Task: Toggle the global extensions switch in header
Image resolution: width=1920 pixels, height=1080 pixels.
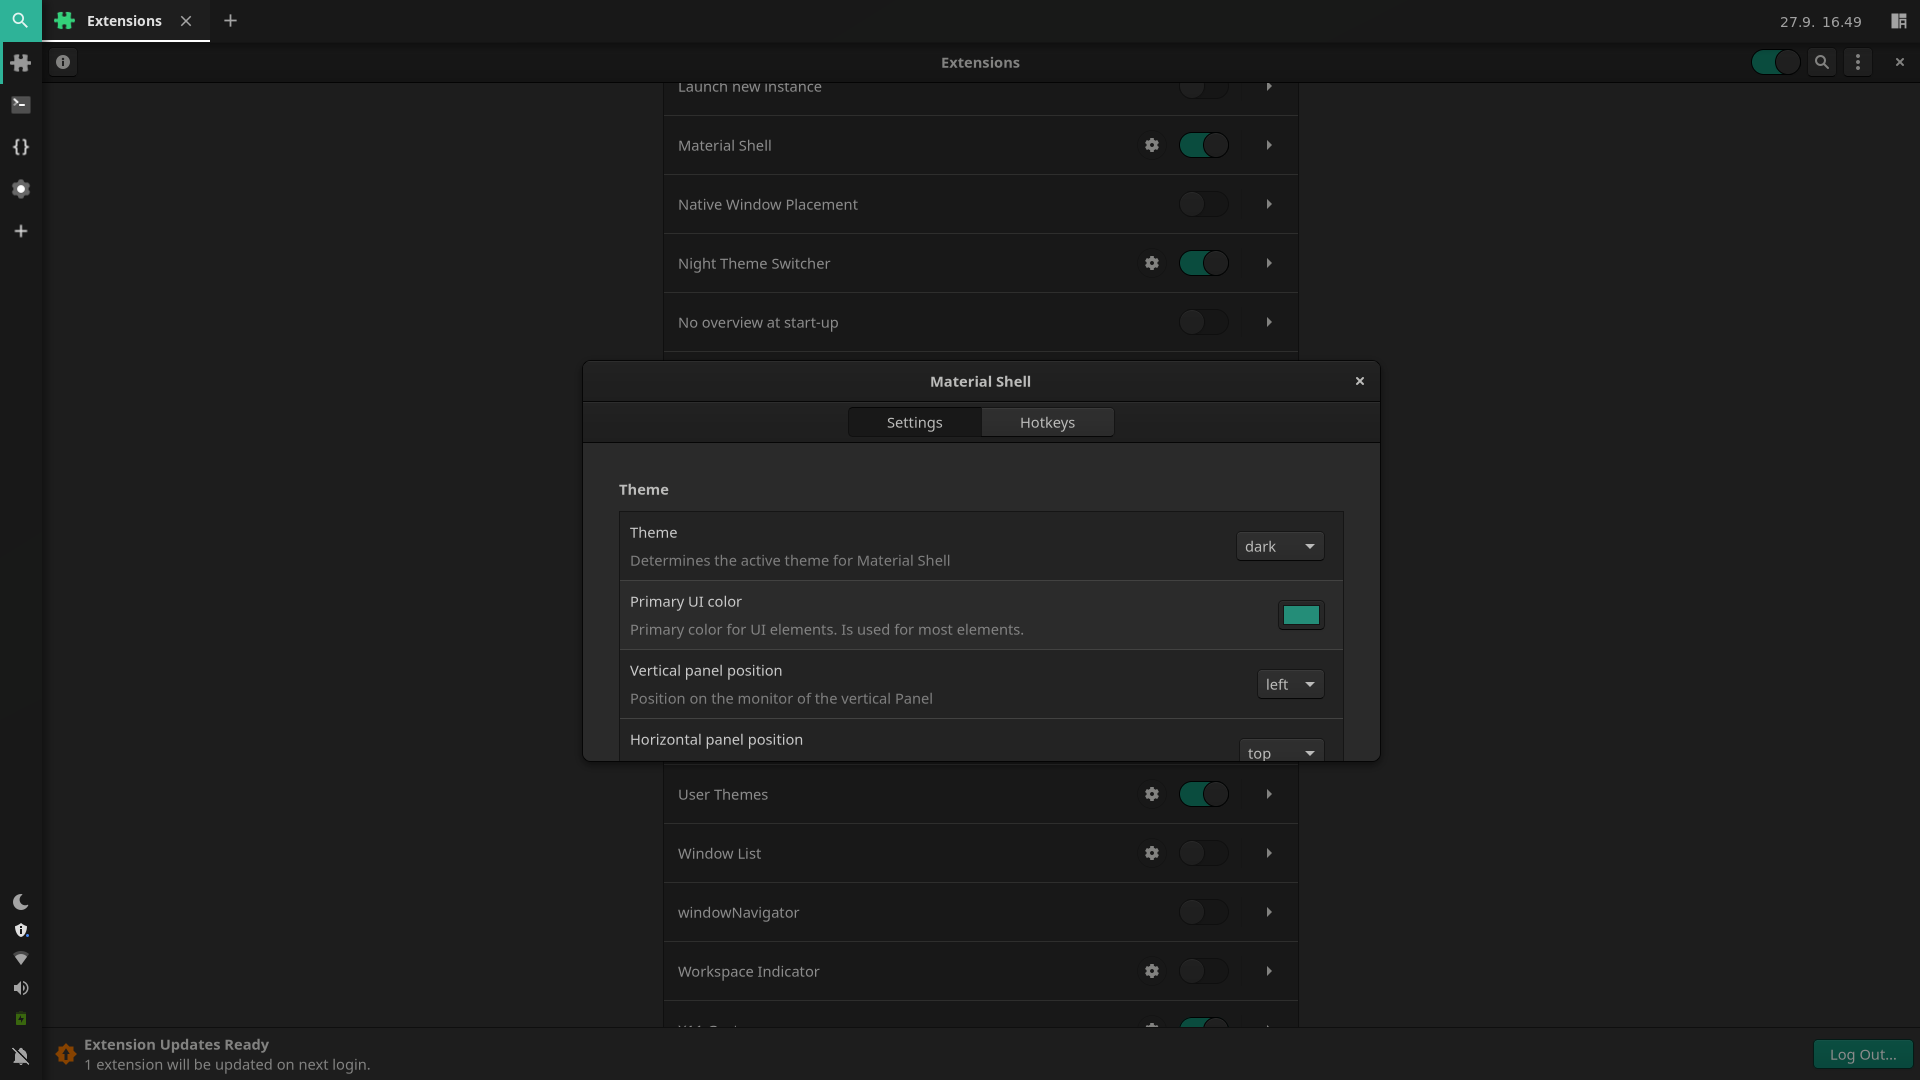Action: [x=1776, y=62]
